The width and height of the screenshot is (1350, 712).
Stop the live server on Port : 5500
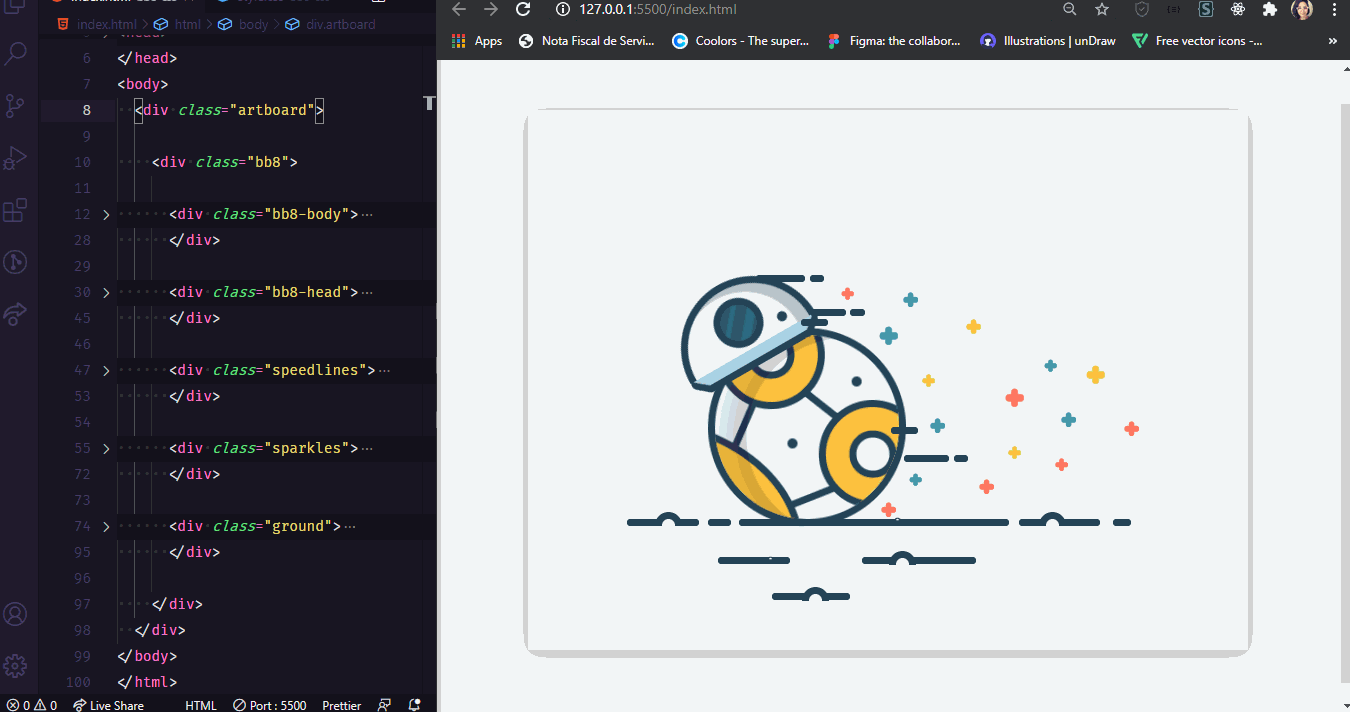click(269, 705)
